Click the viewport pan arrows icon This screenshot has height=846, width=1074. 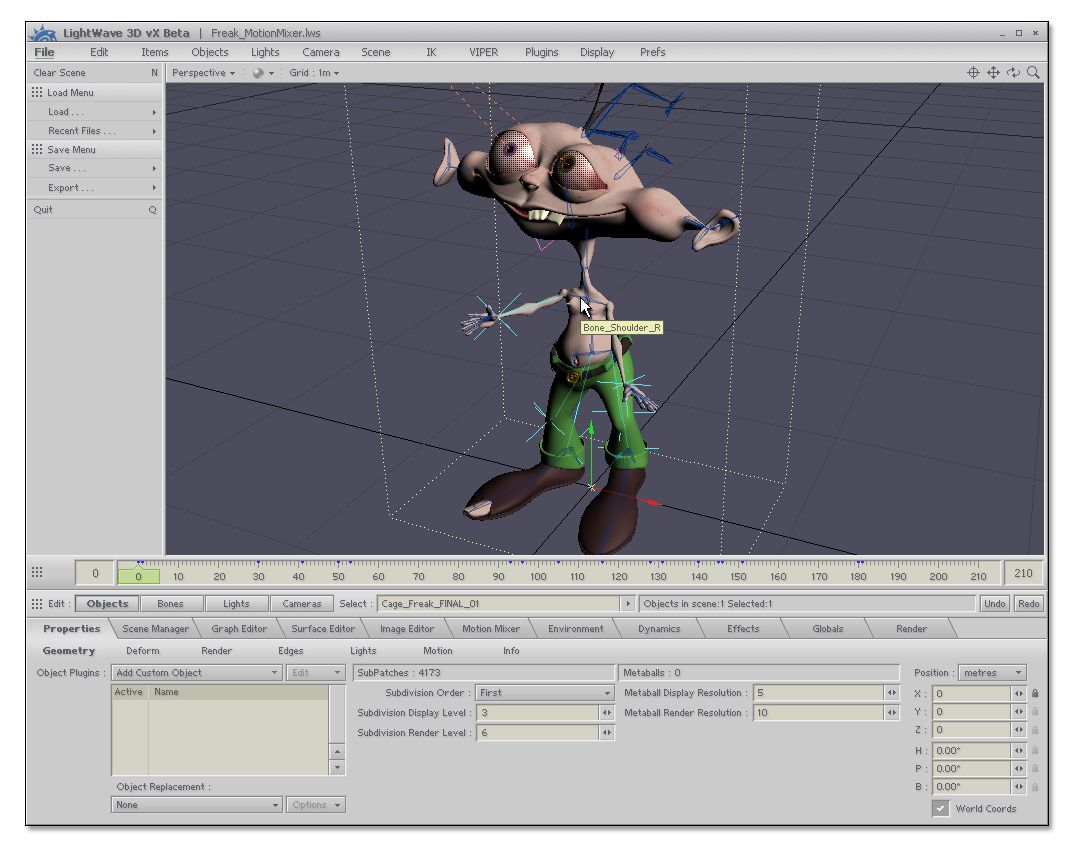[x=993, y=73]
